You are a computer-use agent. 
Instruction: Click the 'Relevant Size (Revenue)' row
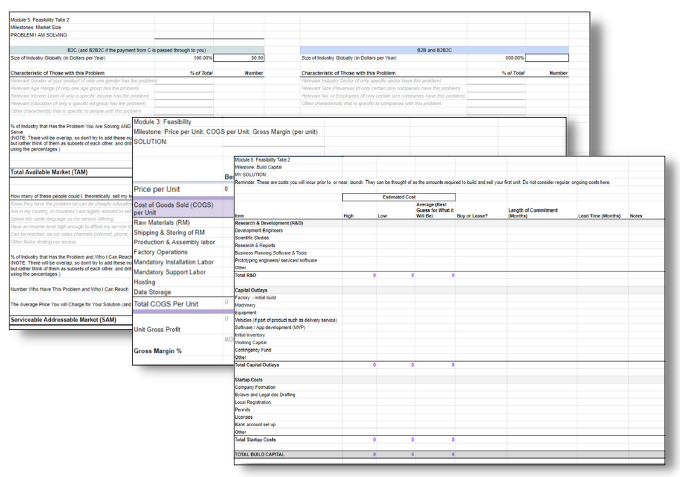point(381,88)
